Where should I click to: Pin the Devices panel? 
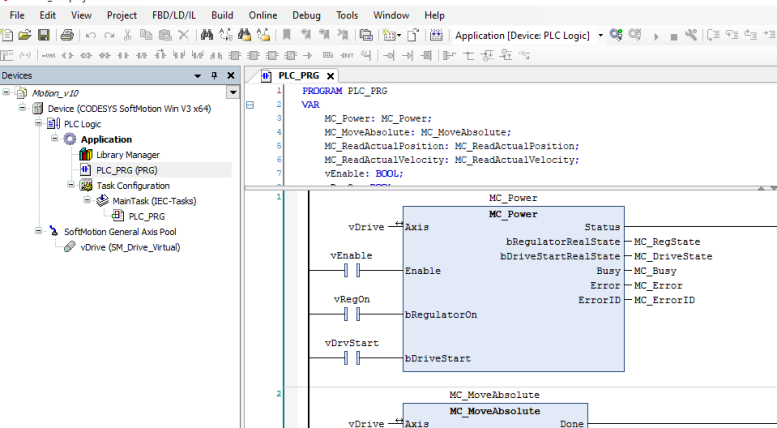coord(214,76)
